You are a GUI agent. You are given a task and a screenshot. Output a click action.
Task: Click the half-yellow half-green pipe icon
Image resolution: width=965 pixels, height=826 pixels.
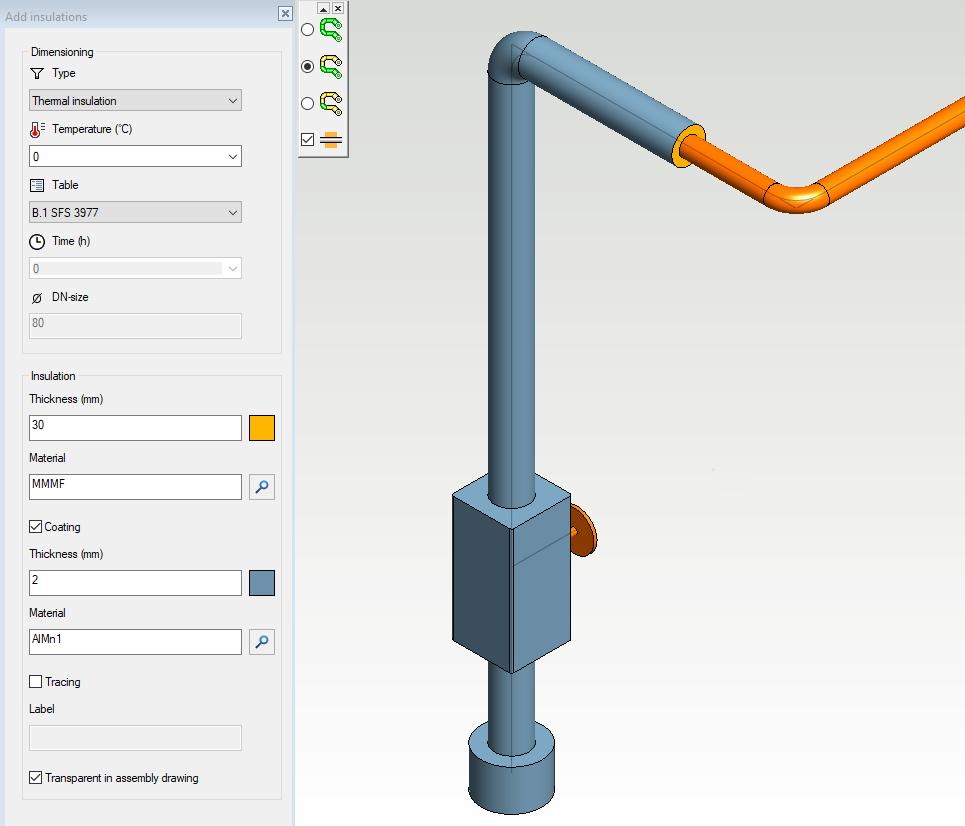[330, 66]
